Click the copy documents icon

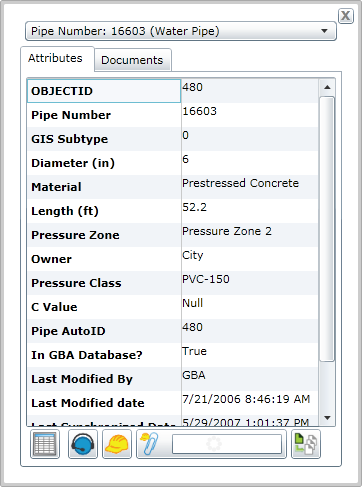pyautogui.click(x=306, y=444)
